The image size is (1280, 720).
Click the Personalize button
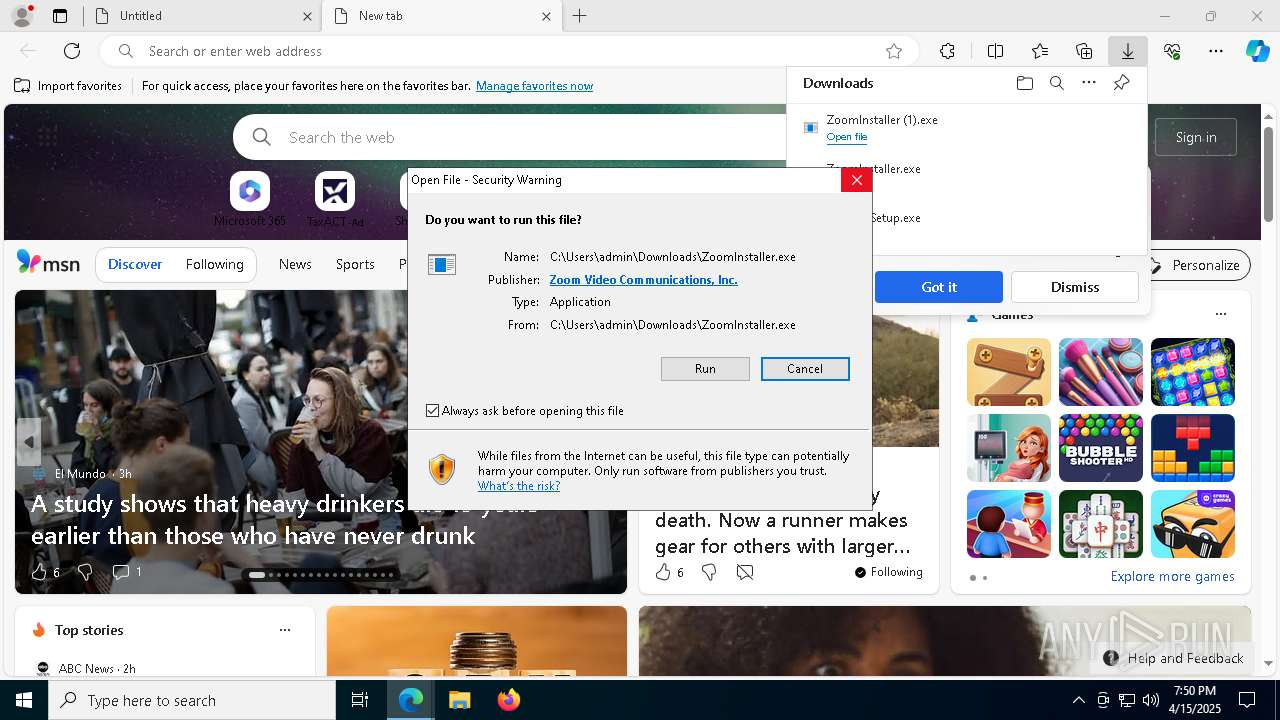(x=1196, y=265)
